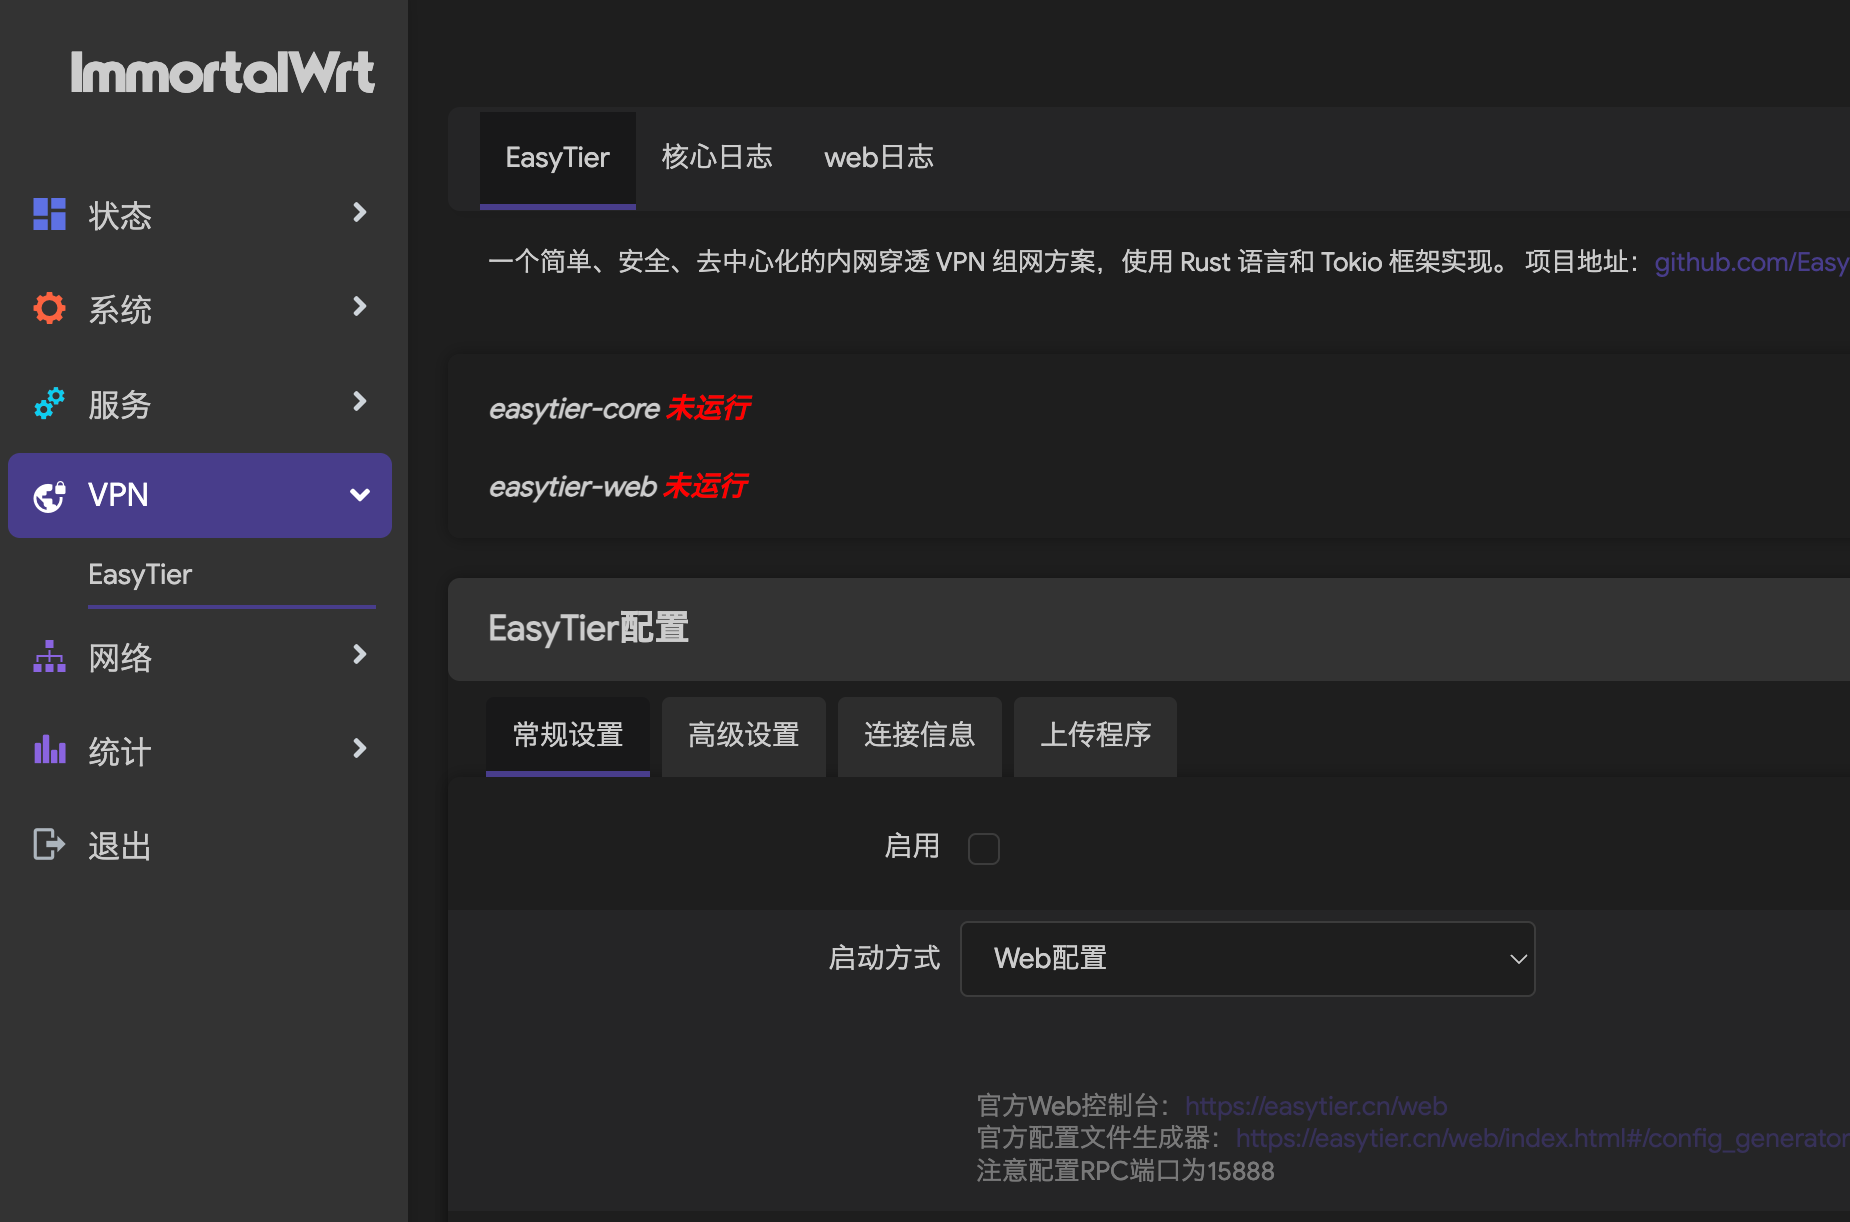Open the 启动方式 dropdown
This screenshot has width=1850, height=1222.
1246,958
